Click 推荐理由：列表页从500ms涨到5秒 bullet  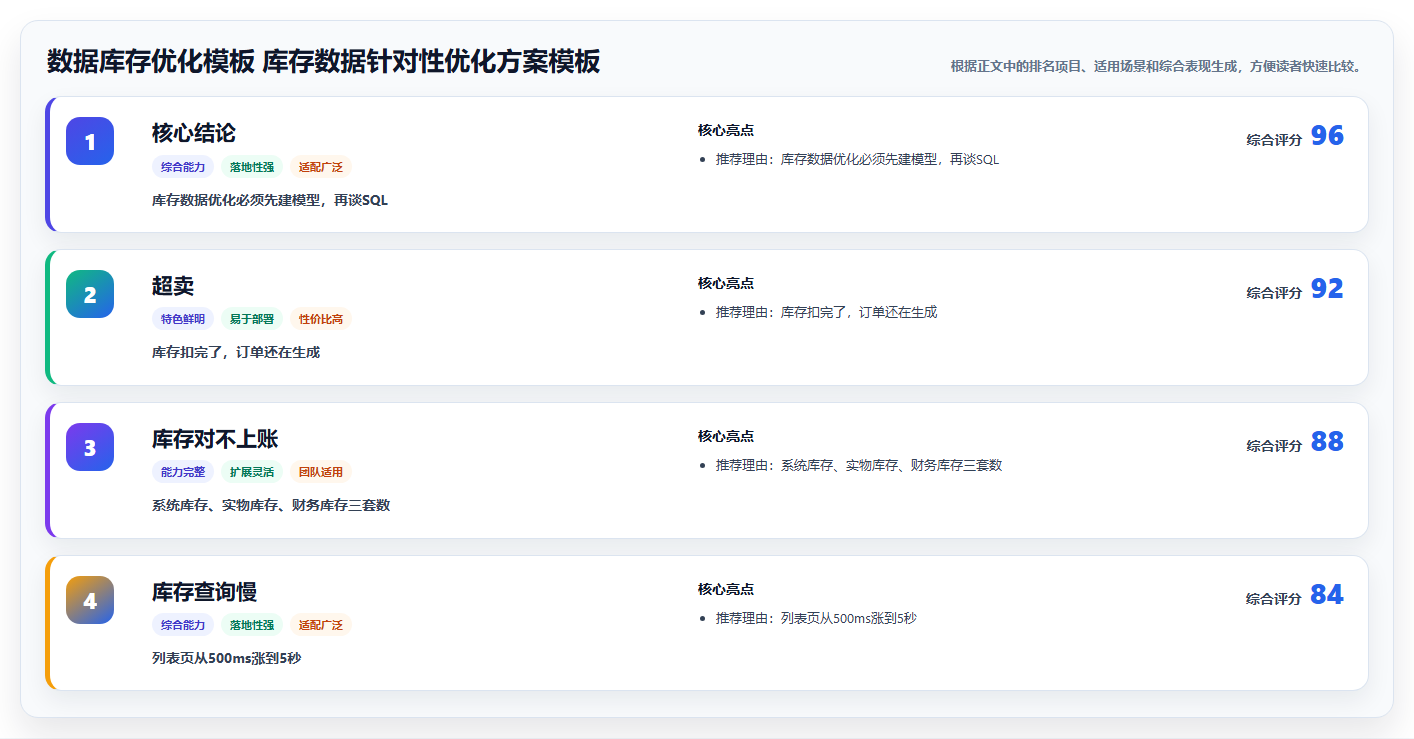[x=816, y=618]
